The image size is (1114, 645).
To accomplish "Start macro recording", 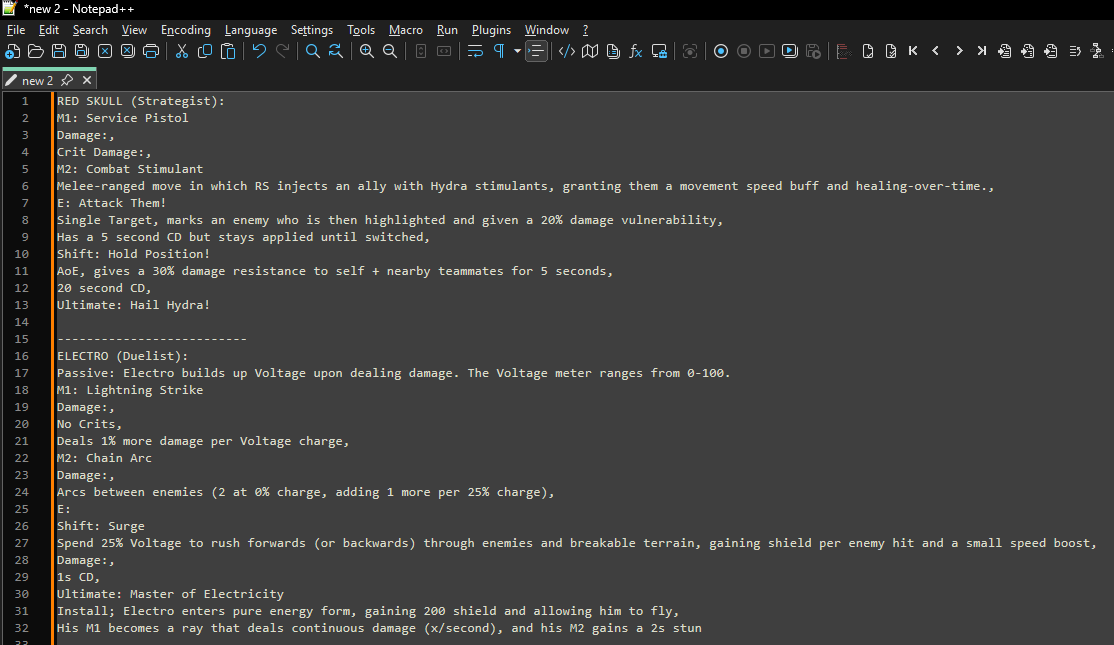I will point(720,51).
